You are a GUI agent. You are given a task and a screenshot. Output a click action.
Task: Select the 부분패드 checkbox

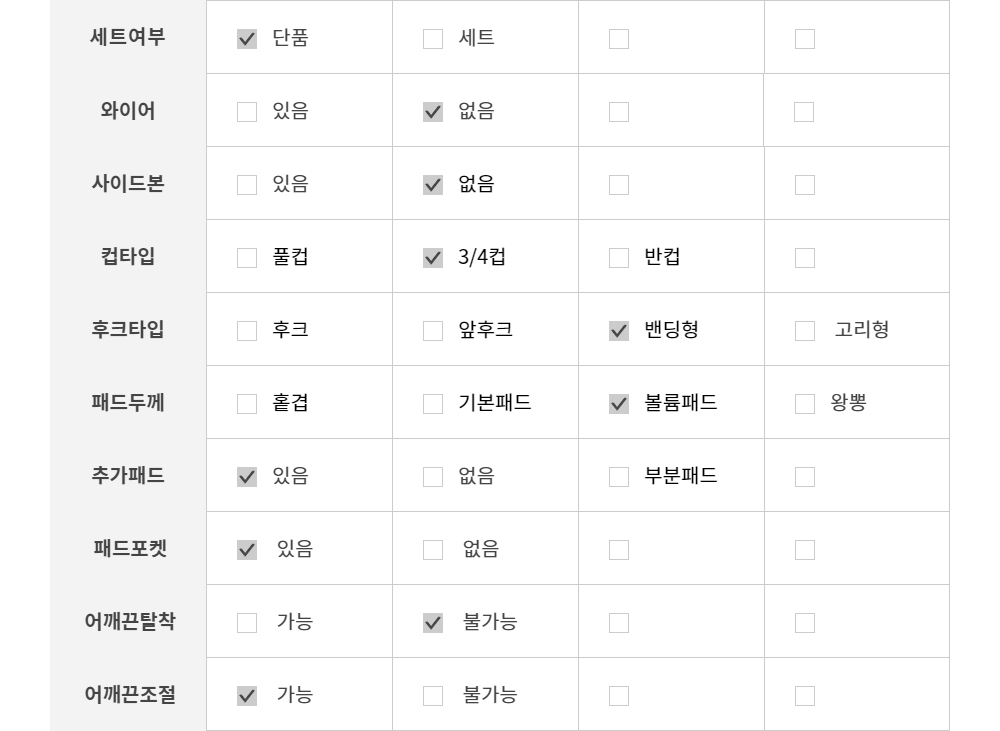click(x=619, y=477)
